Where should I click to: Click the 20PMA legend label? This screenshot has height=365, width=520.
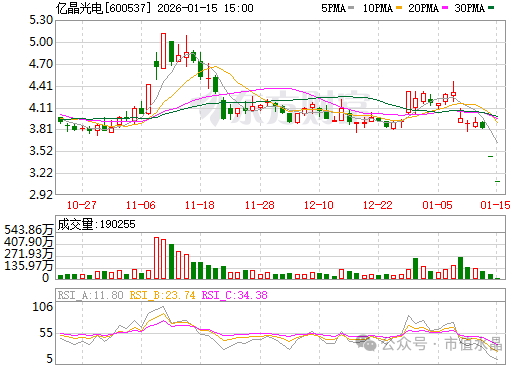(x=423, y=8)
